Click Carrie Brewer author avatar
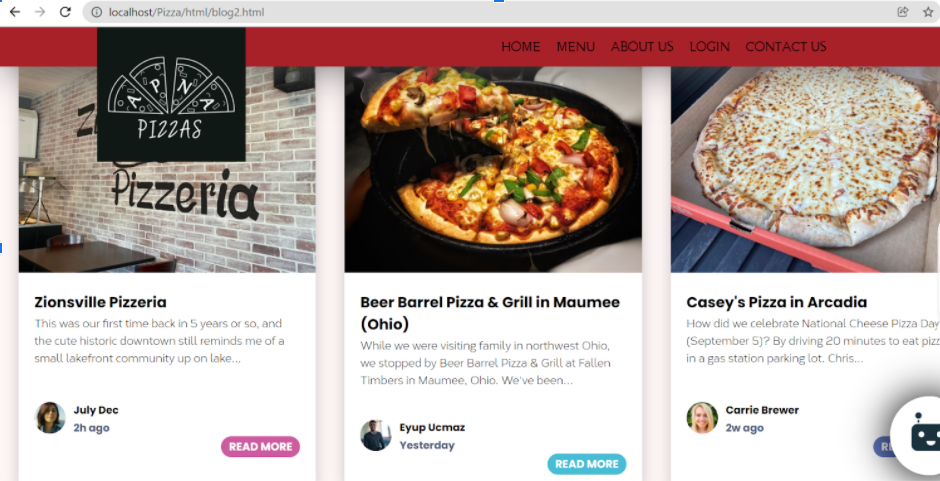Viewport: 940px width, 481px height. [702, 417]
